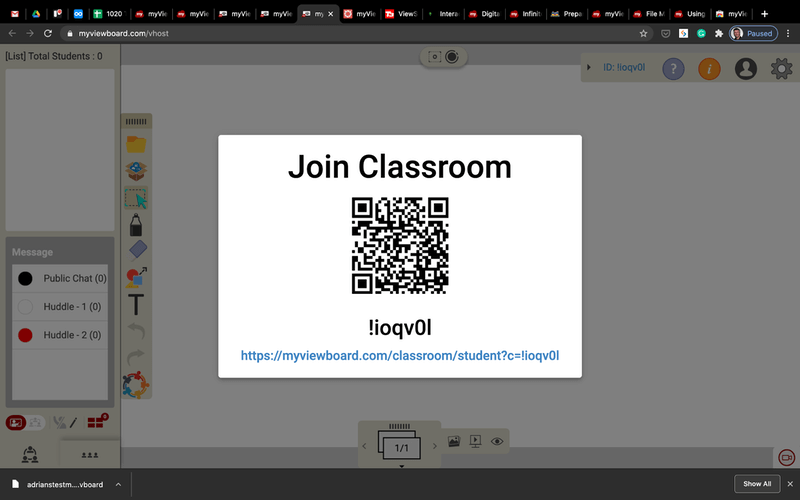Open the user profile icon

745,68
